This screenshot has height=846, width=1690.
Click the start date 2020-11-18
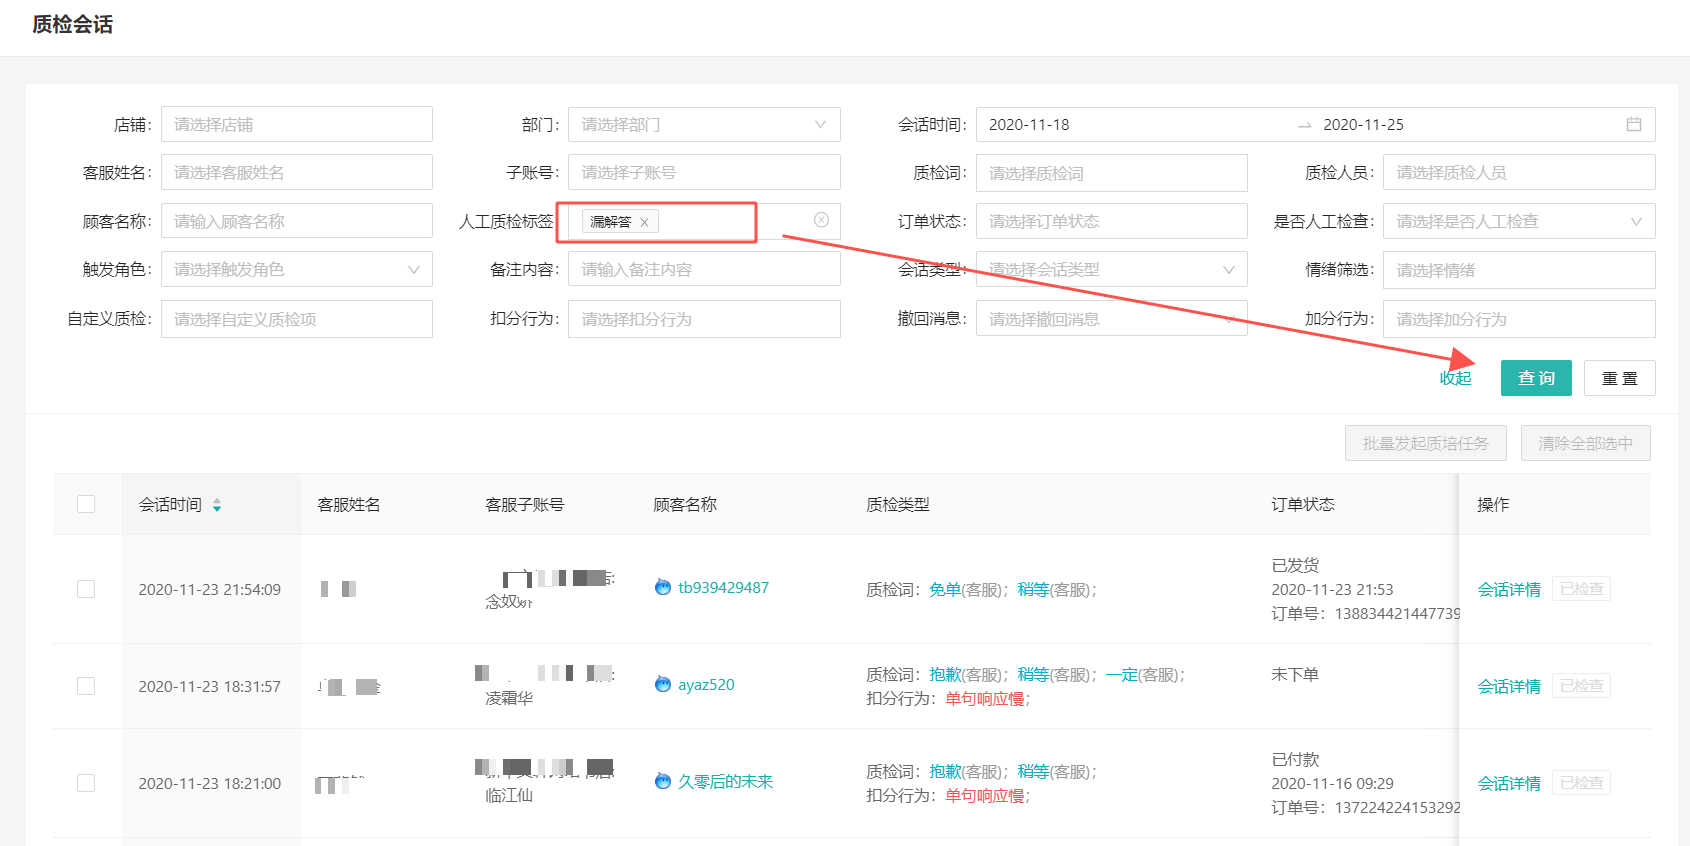click(1029, 124)
